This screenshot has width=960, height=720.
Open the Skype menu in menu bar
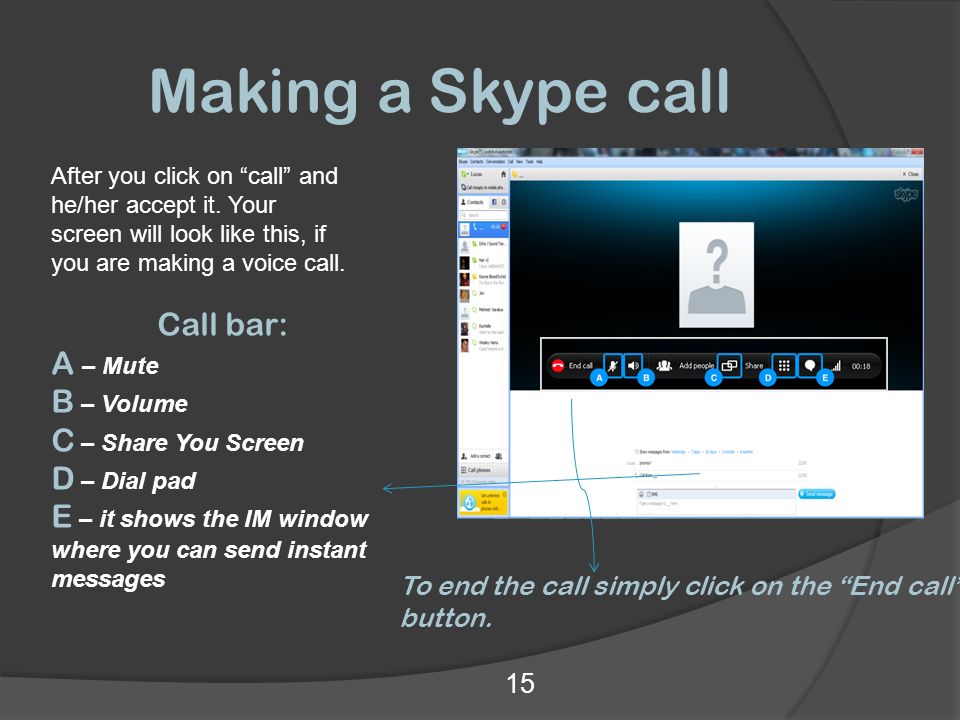pos(463,162)
